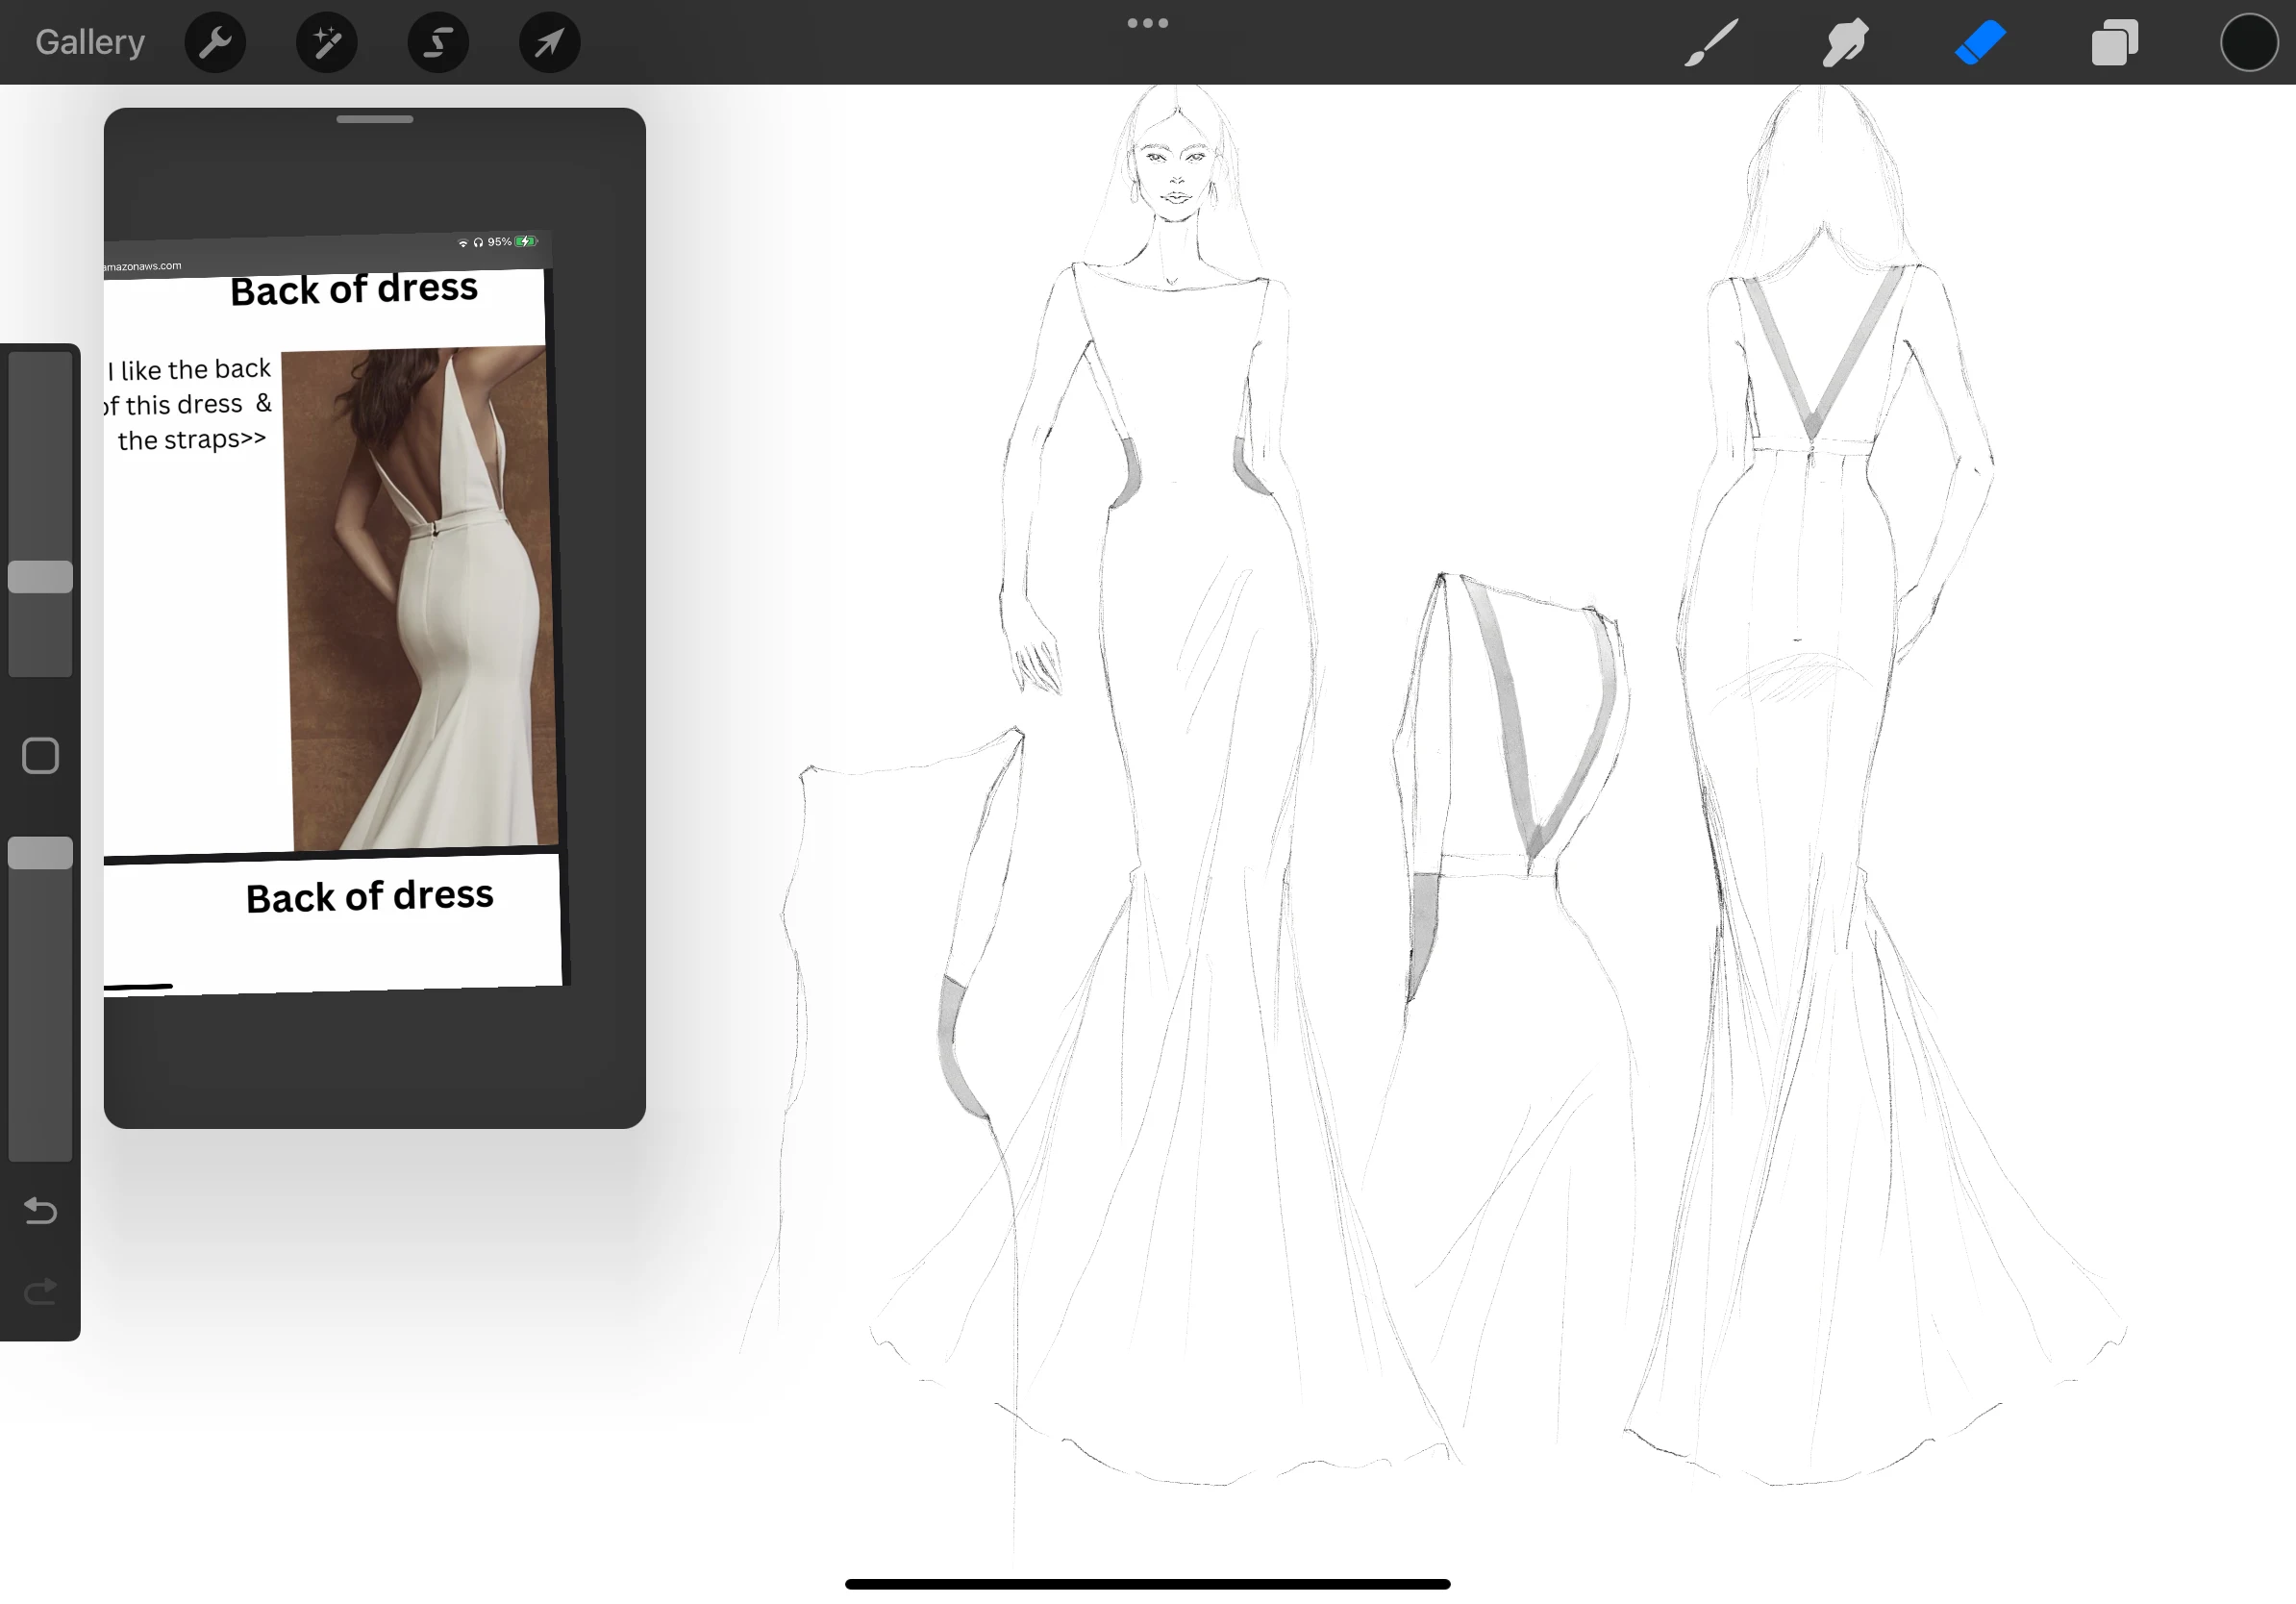The height and width of the screenshot is (1604, 2296).
Task: Tap the Wi-Fi icon in reference image
Action: click(x=463, y=243)
